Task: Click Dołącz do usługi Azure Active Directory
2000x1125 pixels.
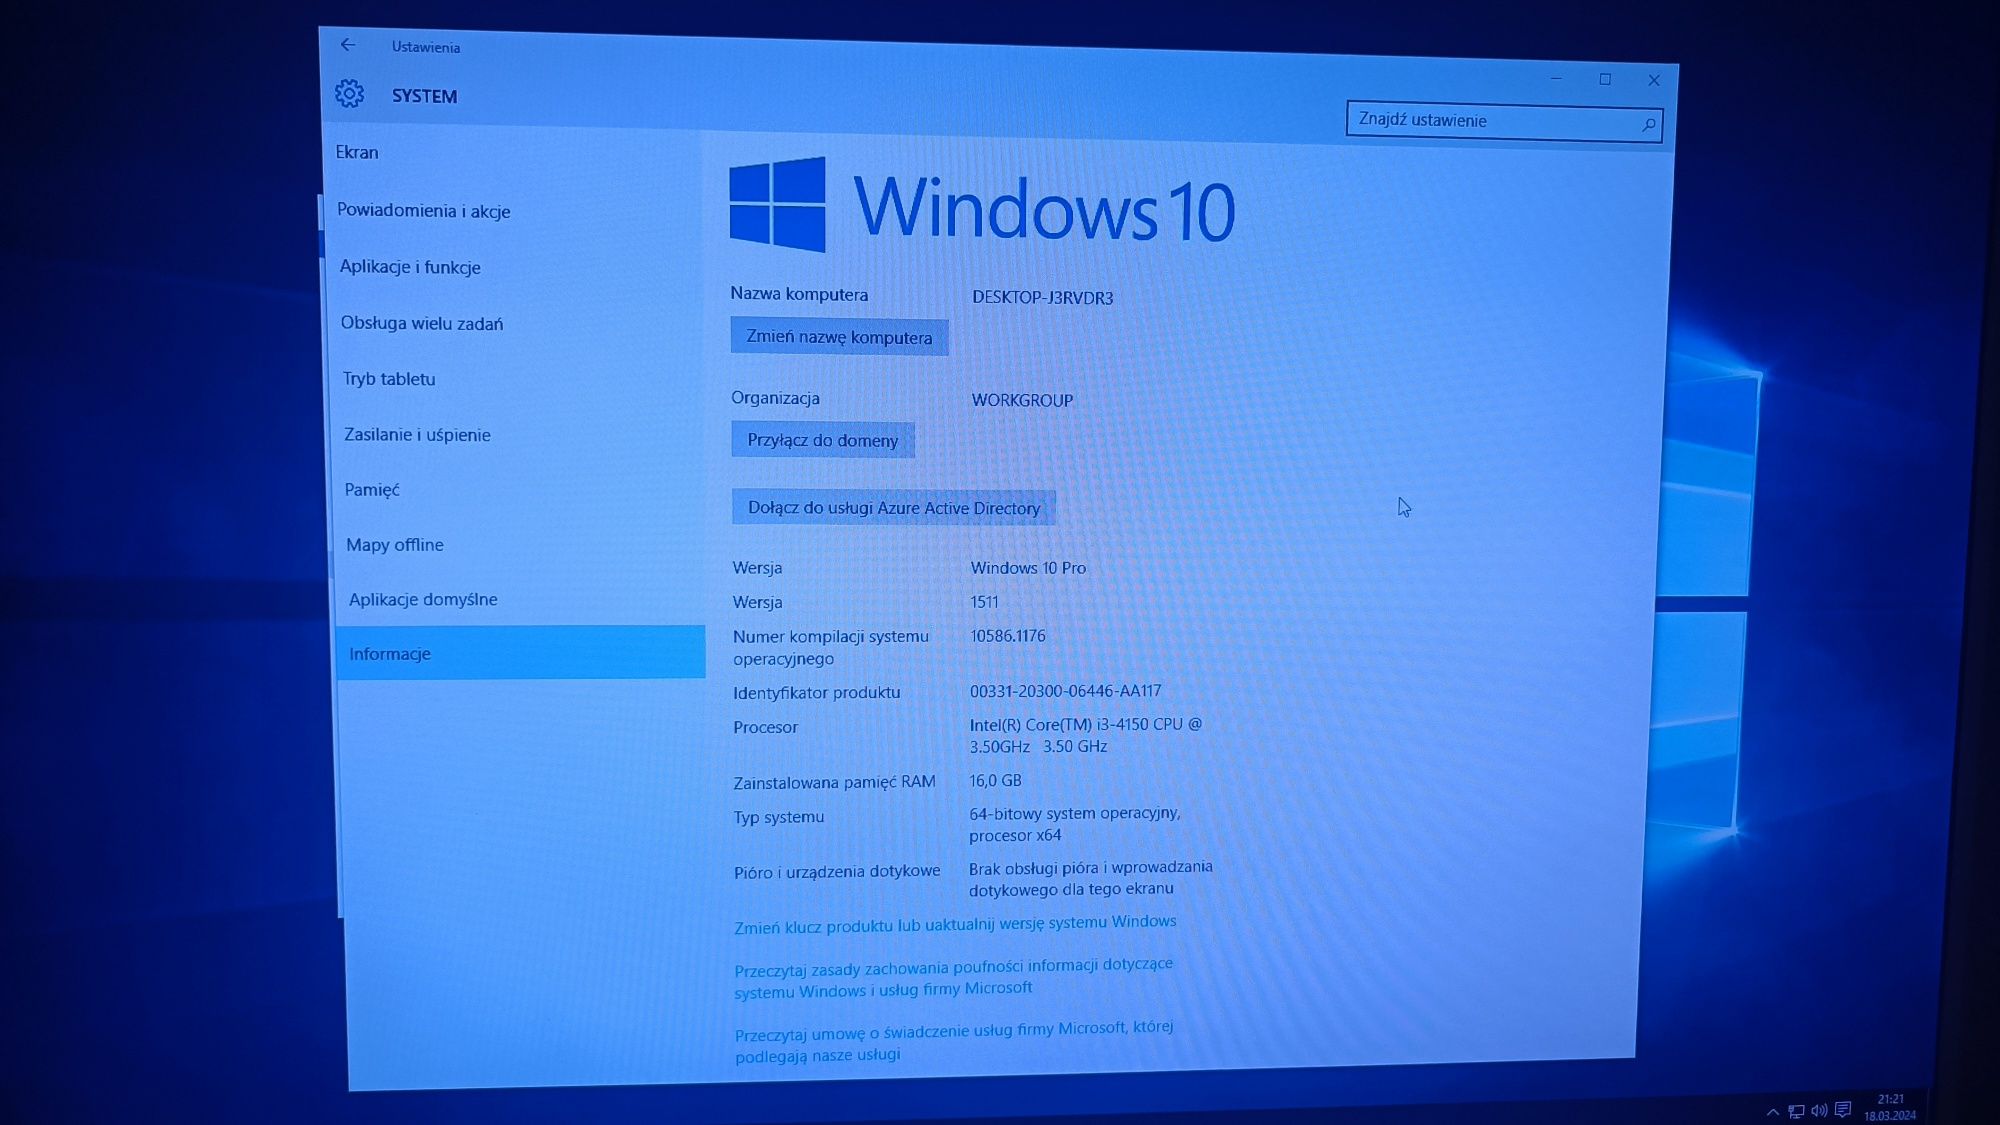Action: click(x=893, y=508)
